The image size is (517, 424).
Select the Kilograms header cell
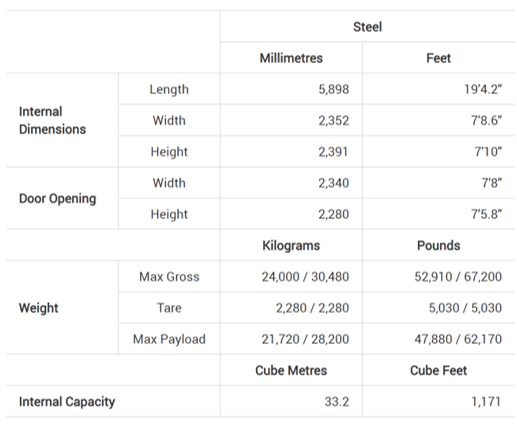[x=291, y=246]
